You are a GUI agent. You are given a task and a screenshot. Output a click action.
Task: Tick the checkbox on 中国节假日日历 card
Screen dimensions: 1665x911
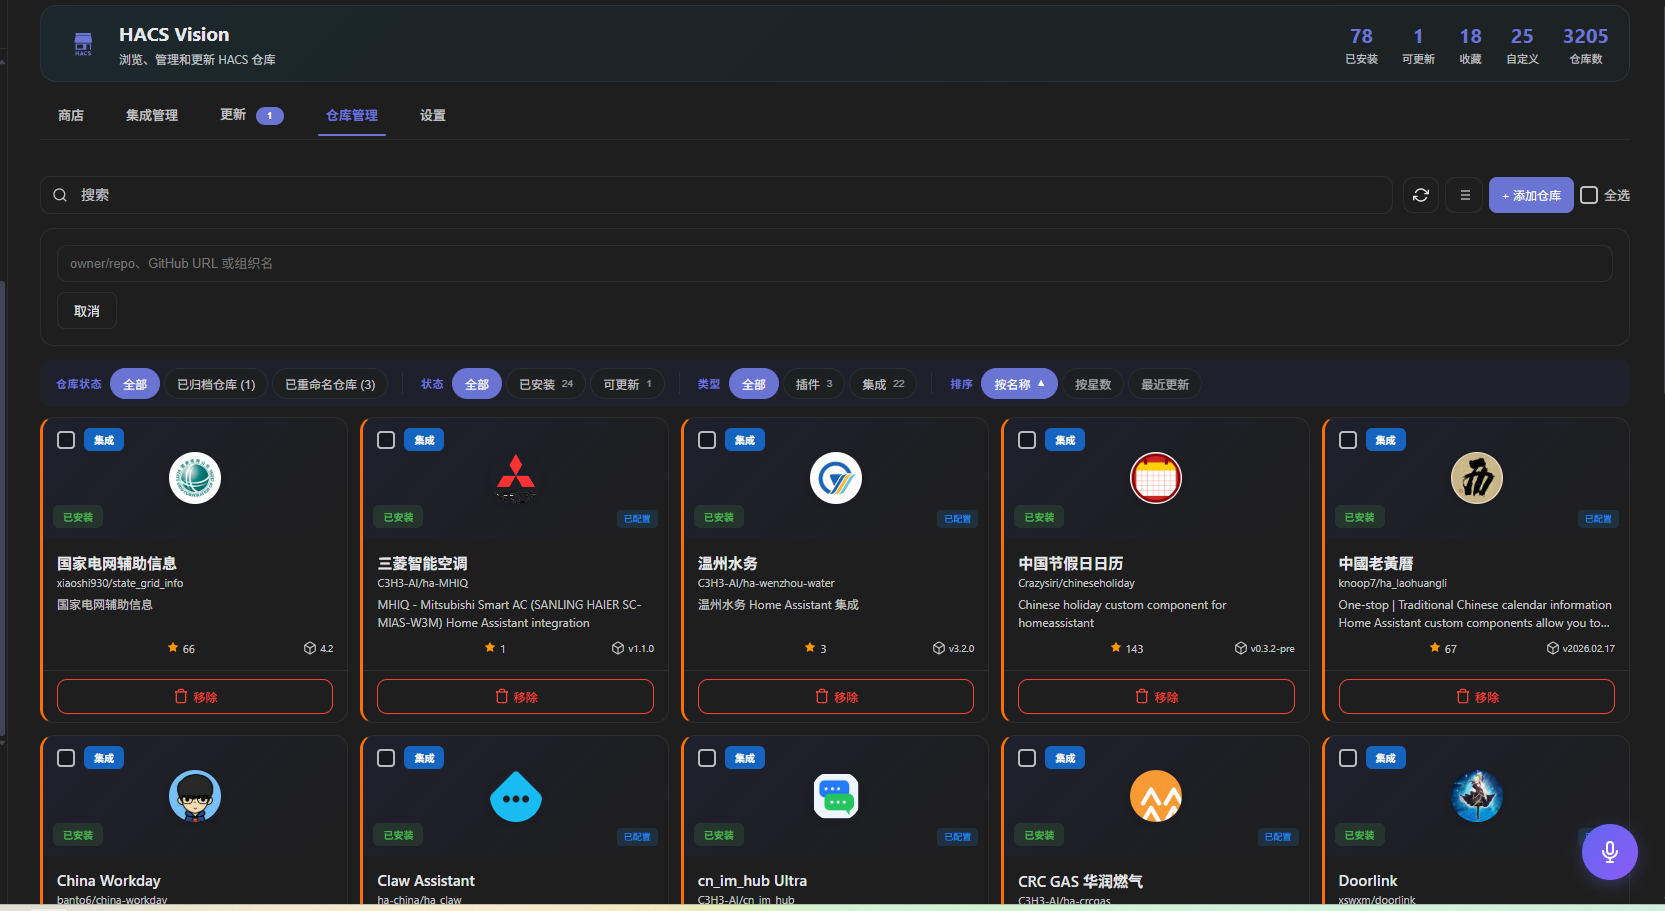tap(1027, 440)
